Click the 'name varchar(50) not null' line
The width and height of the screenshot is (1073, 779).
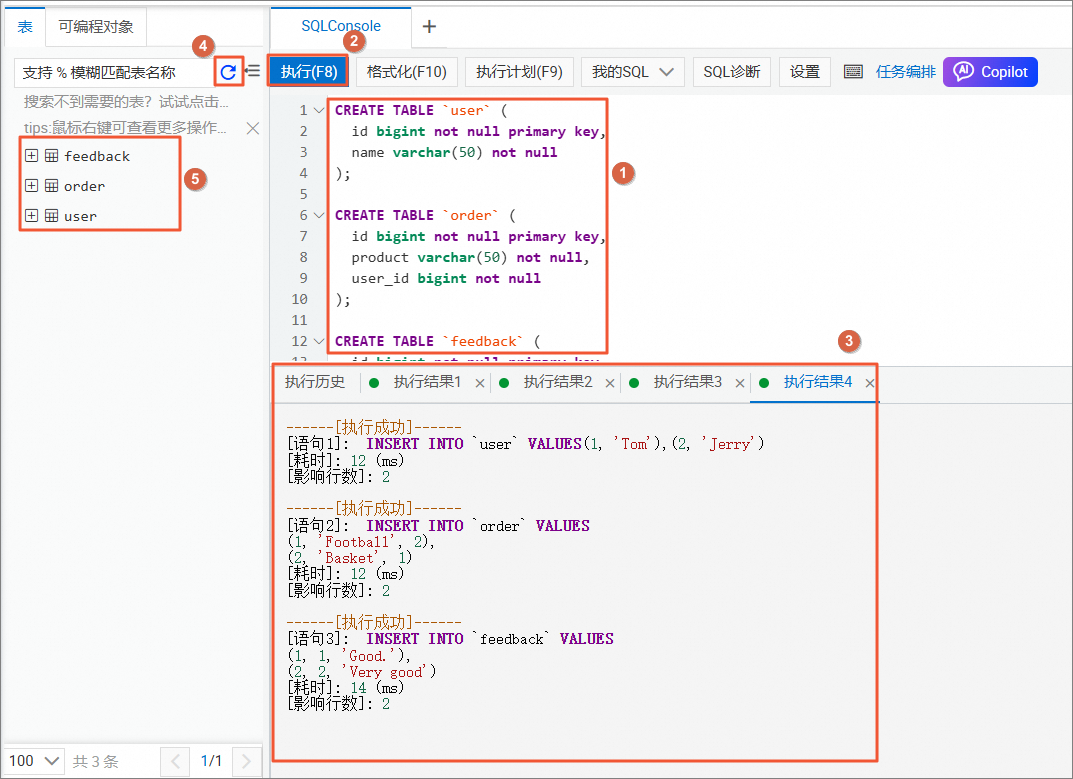coord(454,152)
